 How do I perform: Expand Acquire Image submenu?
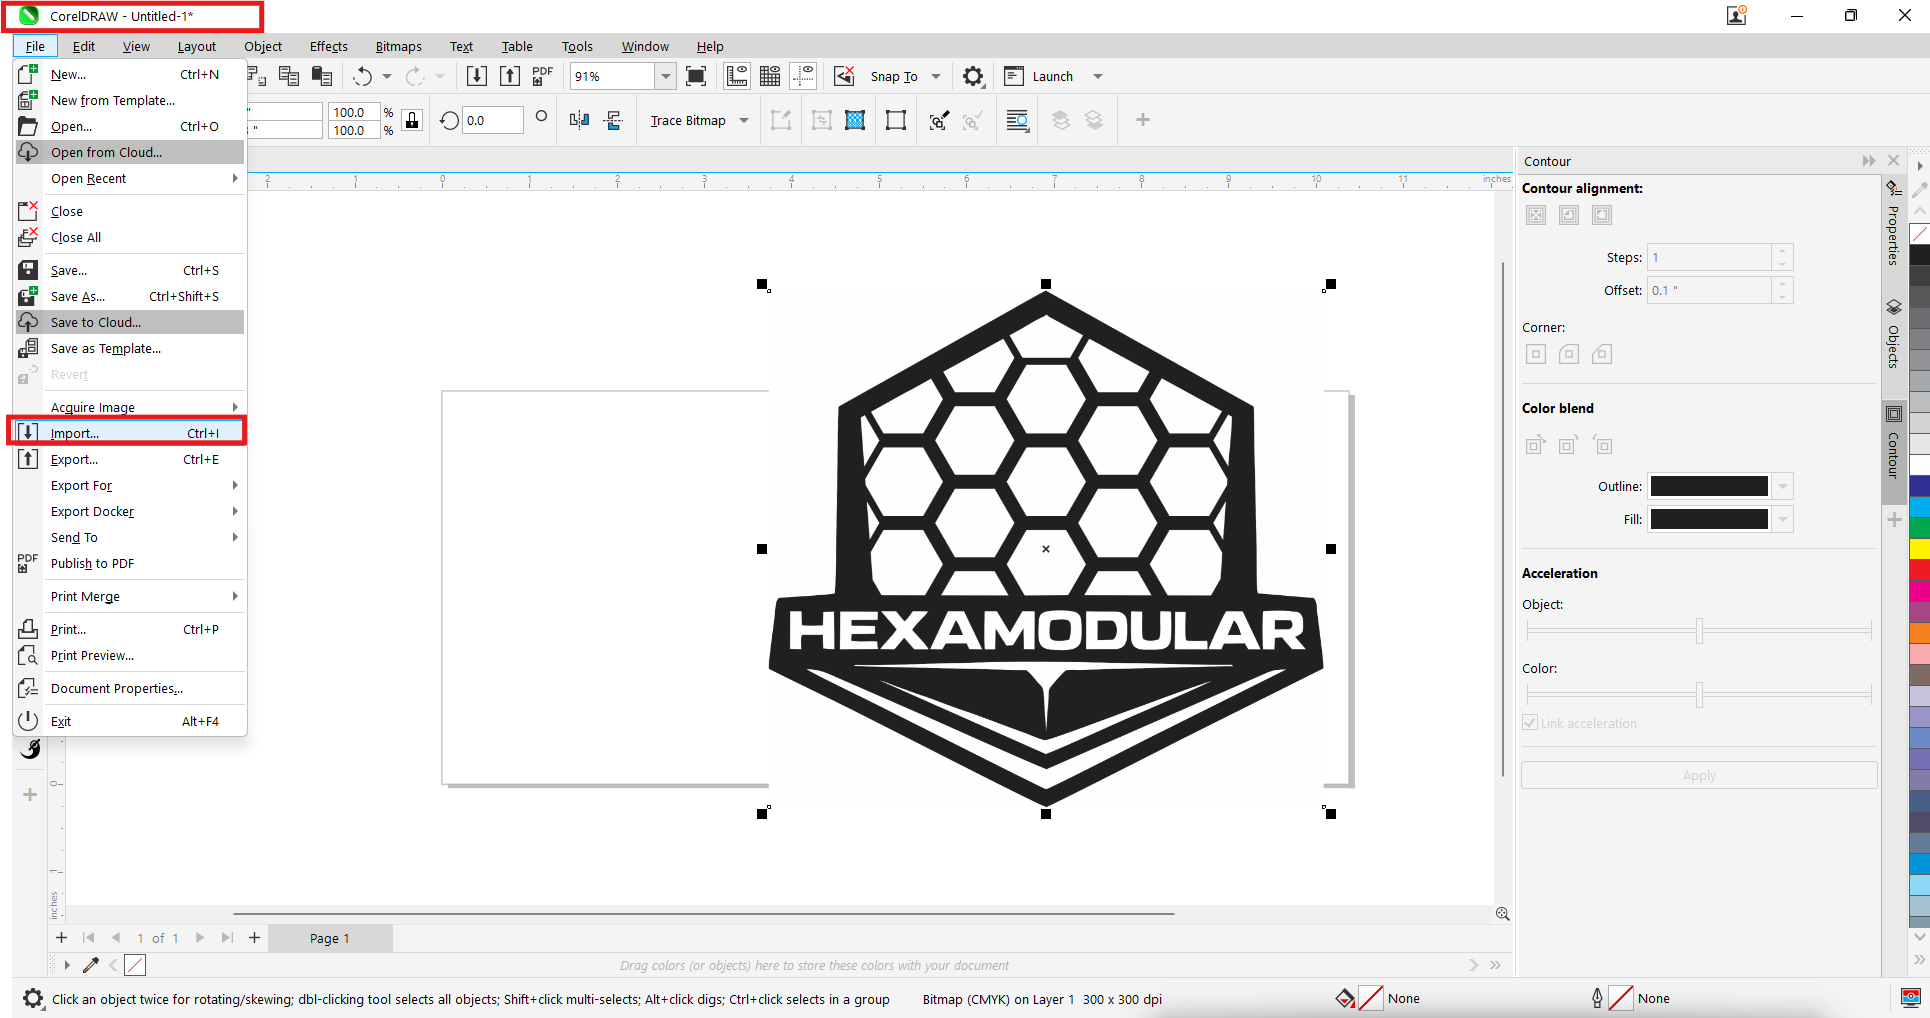click(130, 407)
